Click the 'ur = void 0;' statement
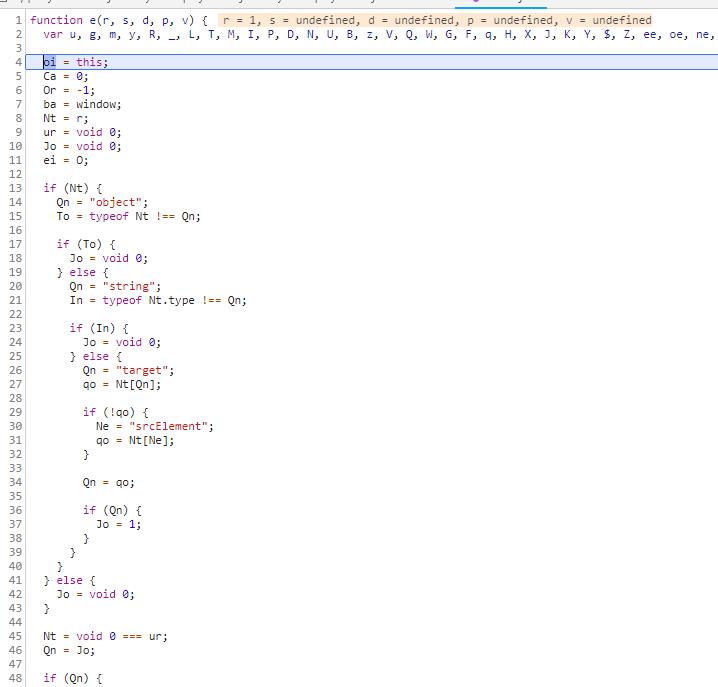Image resolution: width=718 pixels, height=687 pixels. coord(82,132)
